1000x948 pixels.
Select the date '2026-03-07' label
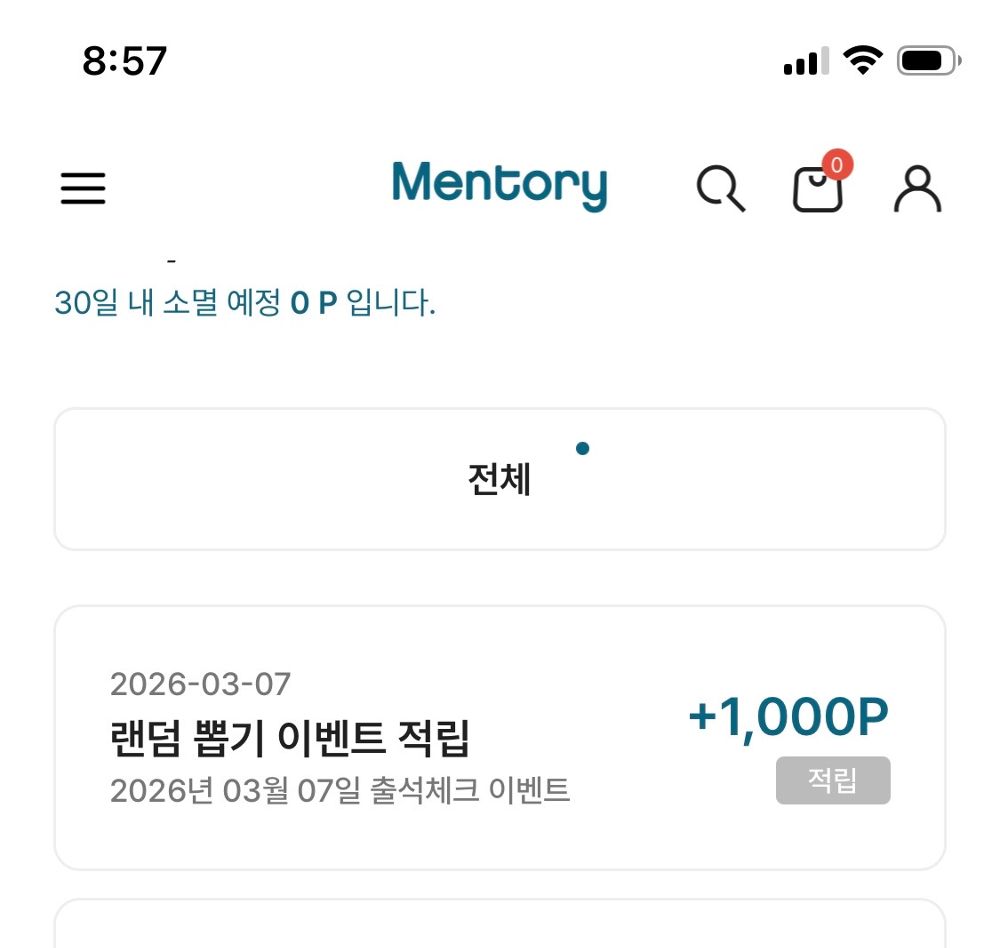click(199, 684)
